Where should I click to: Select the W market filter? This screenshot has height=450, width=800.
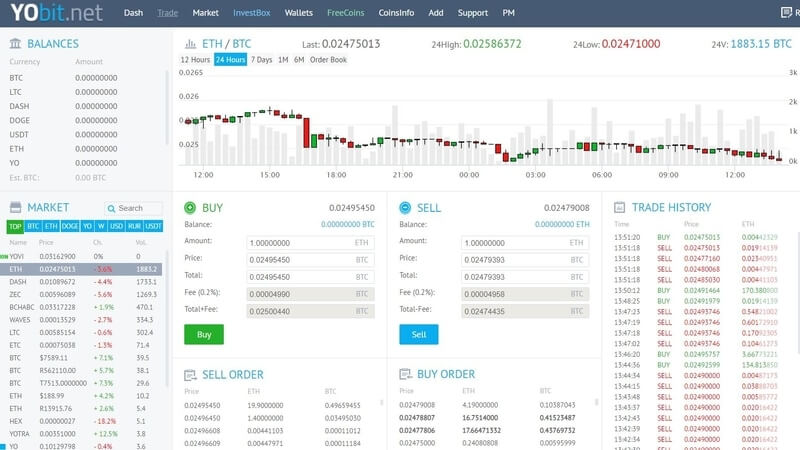click(x=101, y=226)
